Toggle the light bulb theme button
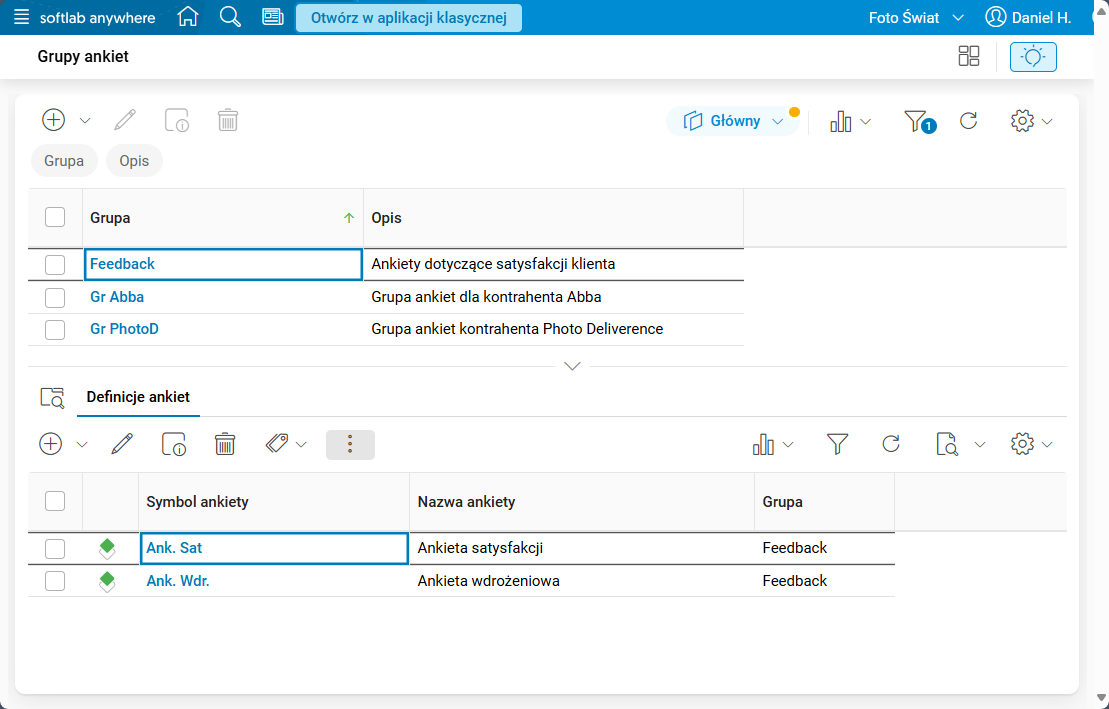Screen dimensions: 1109x709 coord(1033,57)
